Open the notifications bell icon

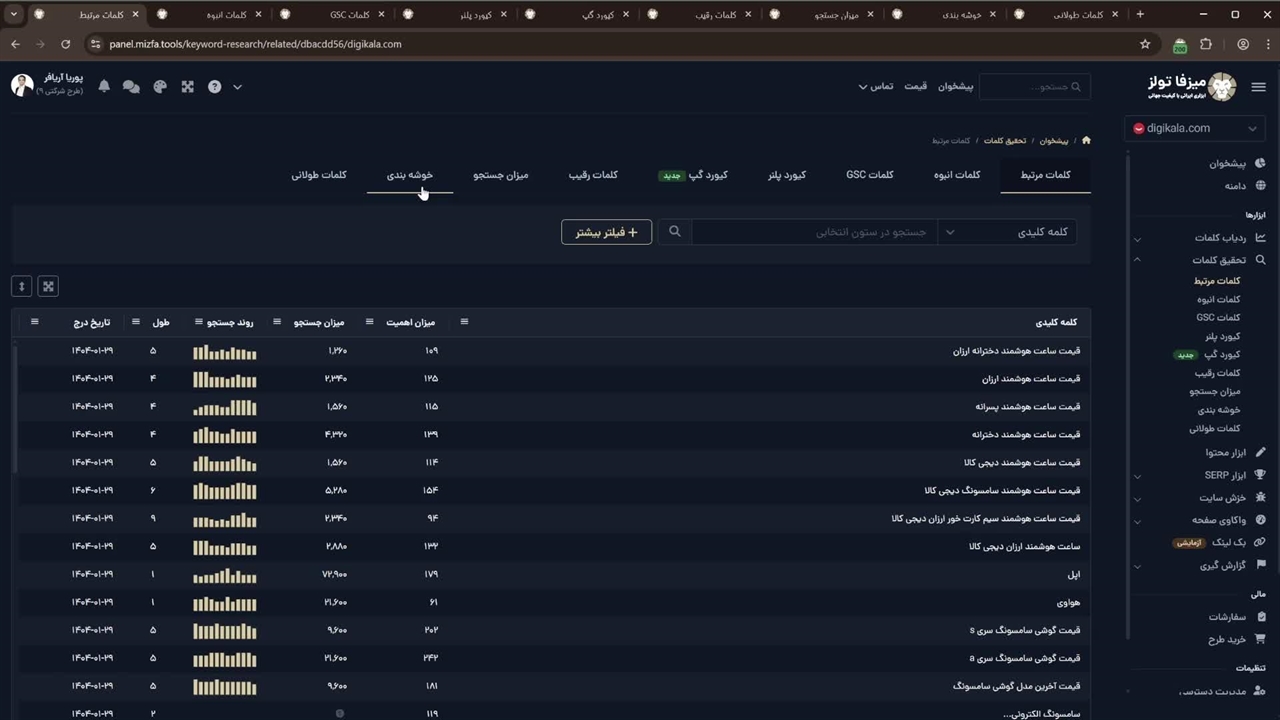[104, 87]
